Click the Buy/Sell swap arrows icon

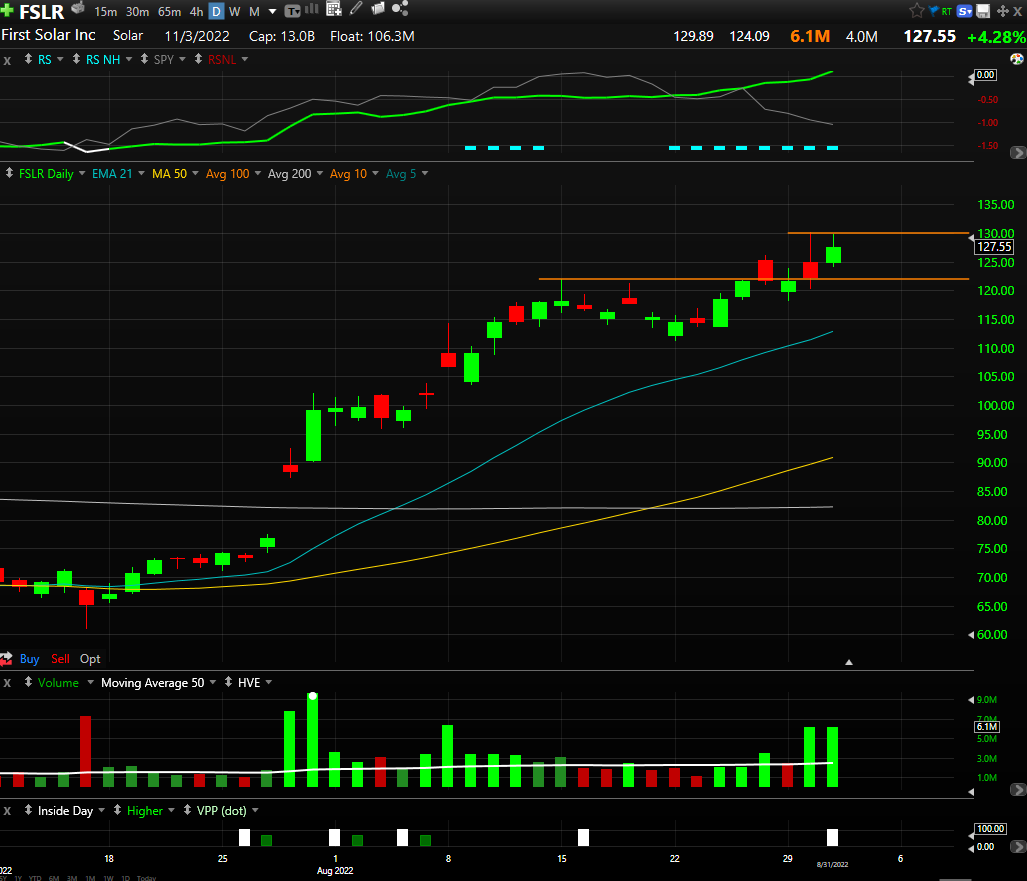(7, 658)
